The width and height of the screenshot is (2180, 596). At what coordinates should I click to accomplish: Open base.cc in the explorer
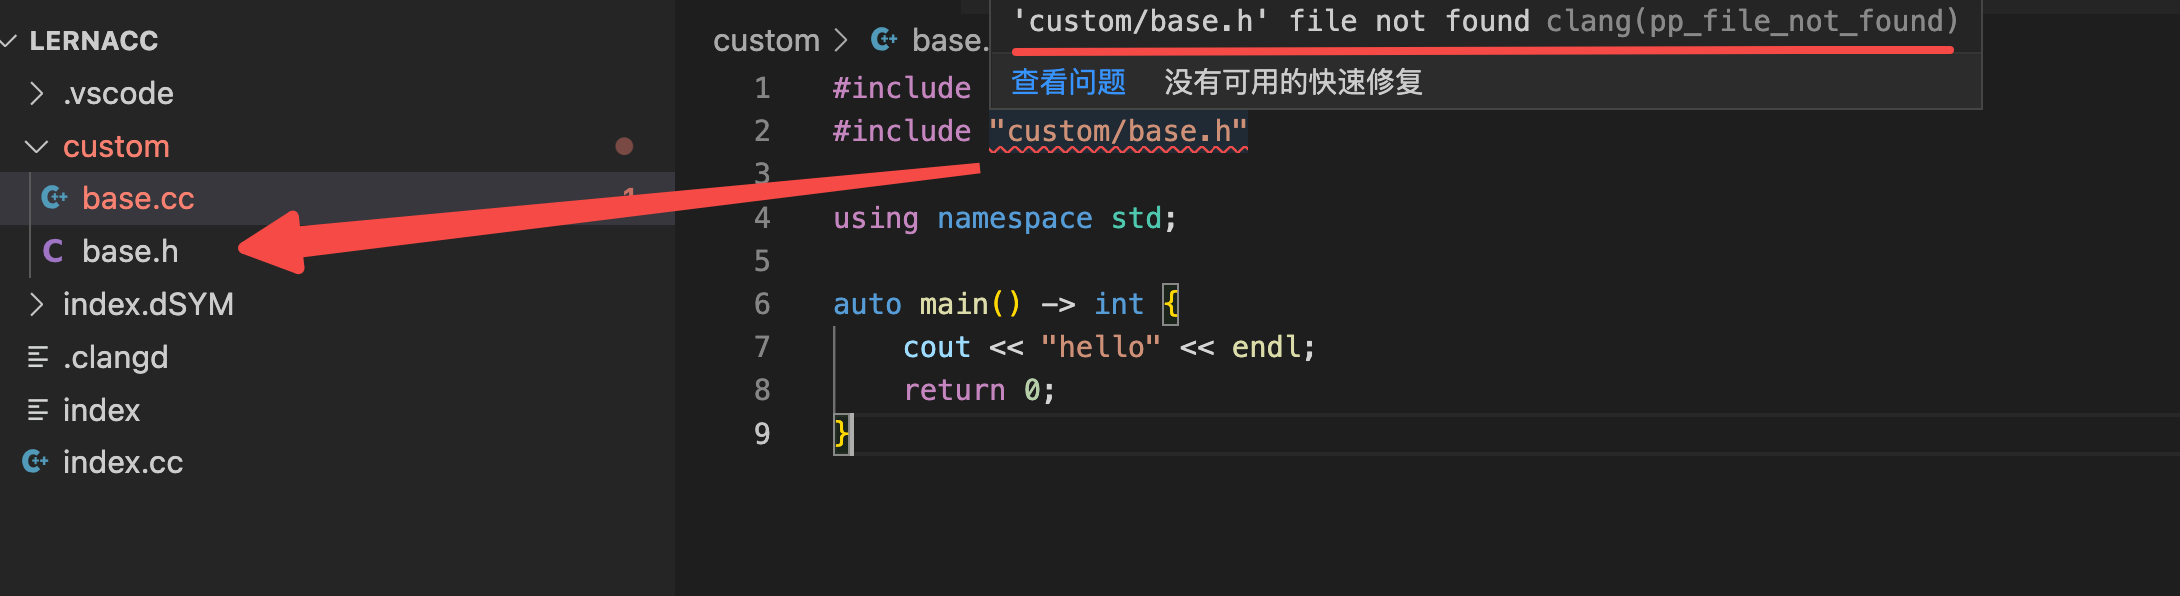click(138, 198)
